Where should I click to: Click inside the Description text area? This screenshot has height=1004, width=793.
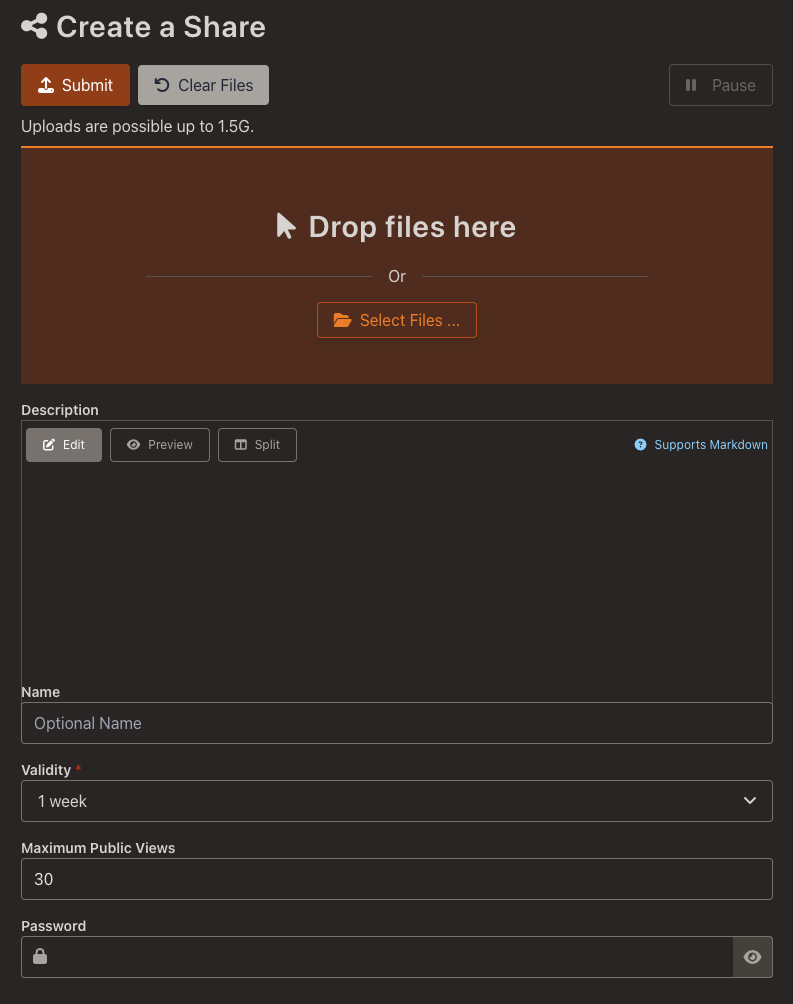click(396, 570)
